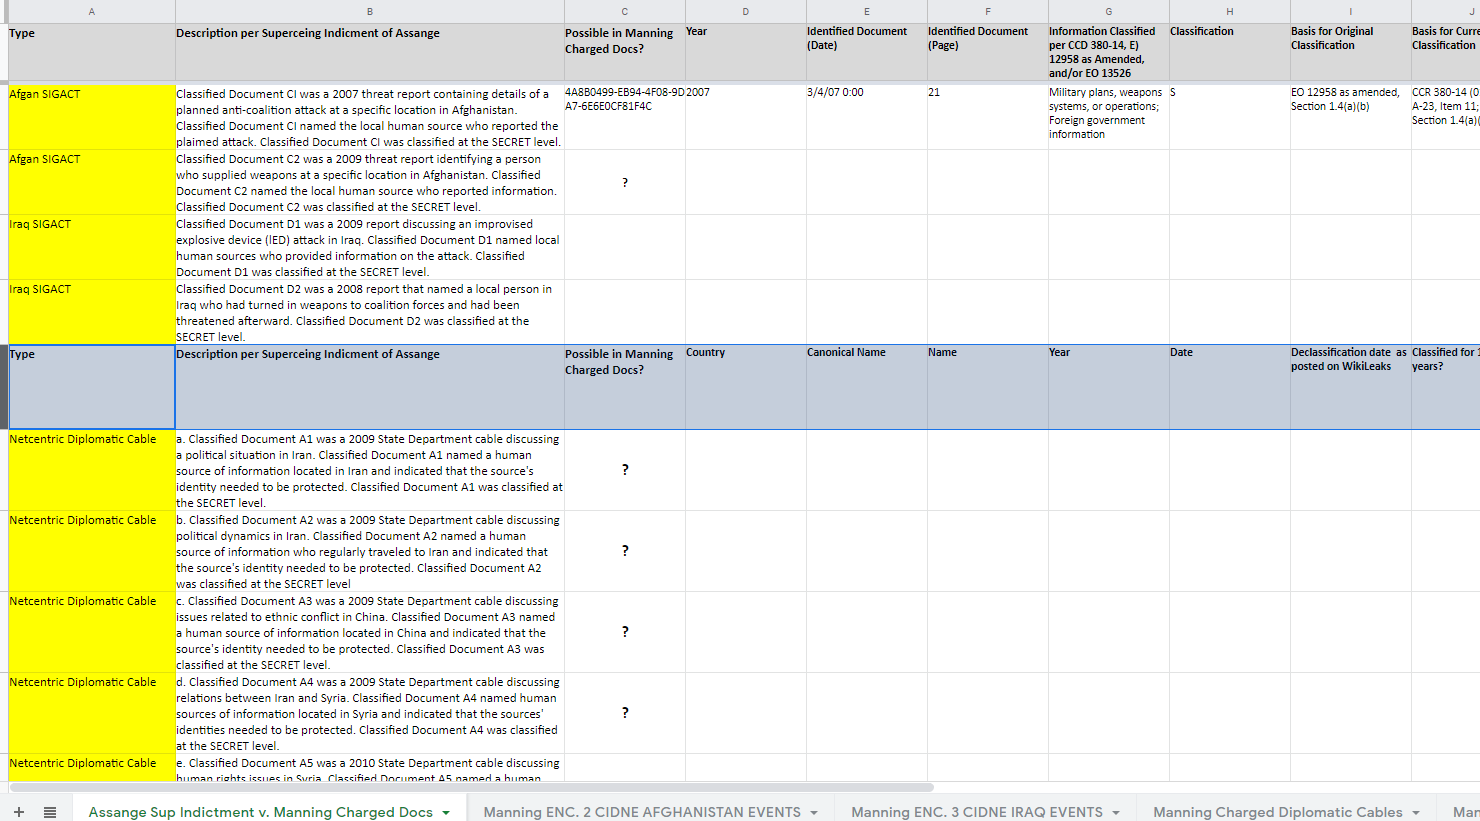The height and width of the screenshot is (821, 1480).
Task: Click the 'Identified Document (Date)' header cell
Action: coord(867,53)
